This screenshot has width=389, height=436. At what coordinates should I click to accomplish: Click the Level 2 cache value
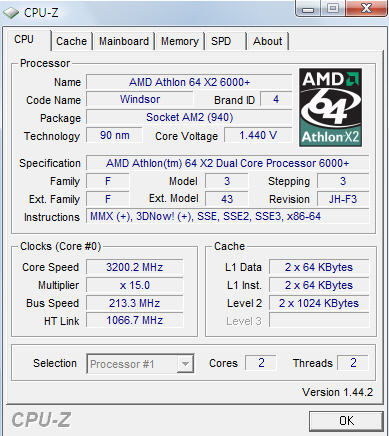pyautogui.click(x=319, y=303)
